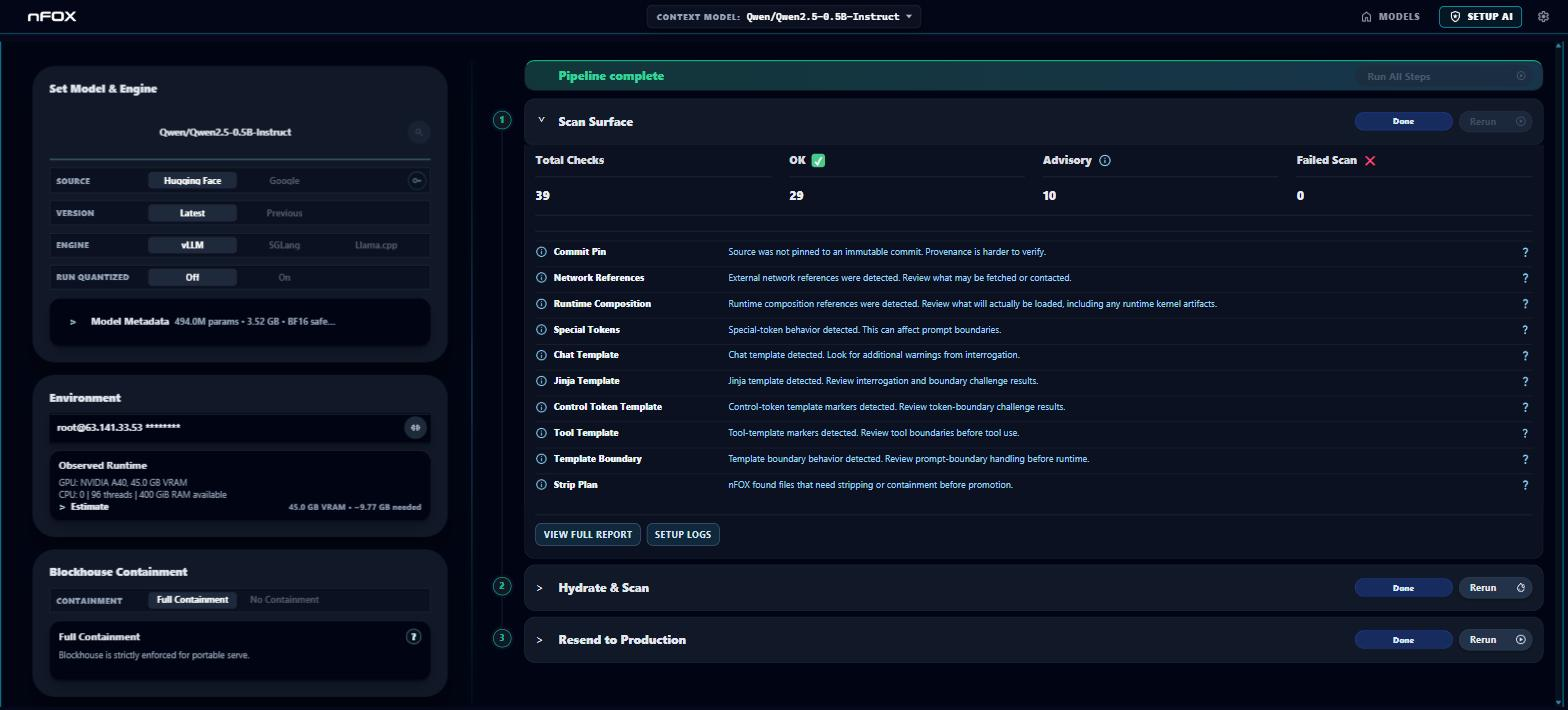1568x710 pixels.
Task: Click the View Full Report button
Action: [x=588, y=535]
